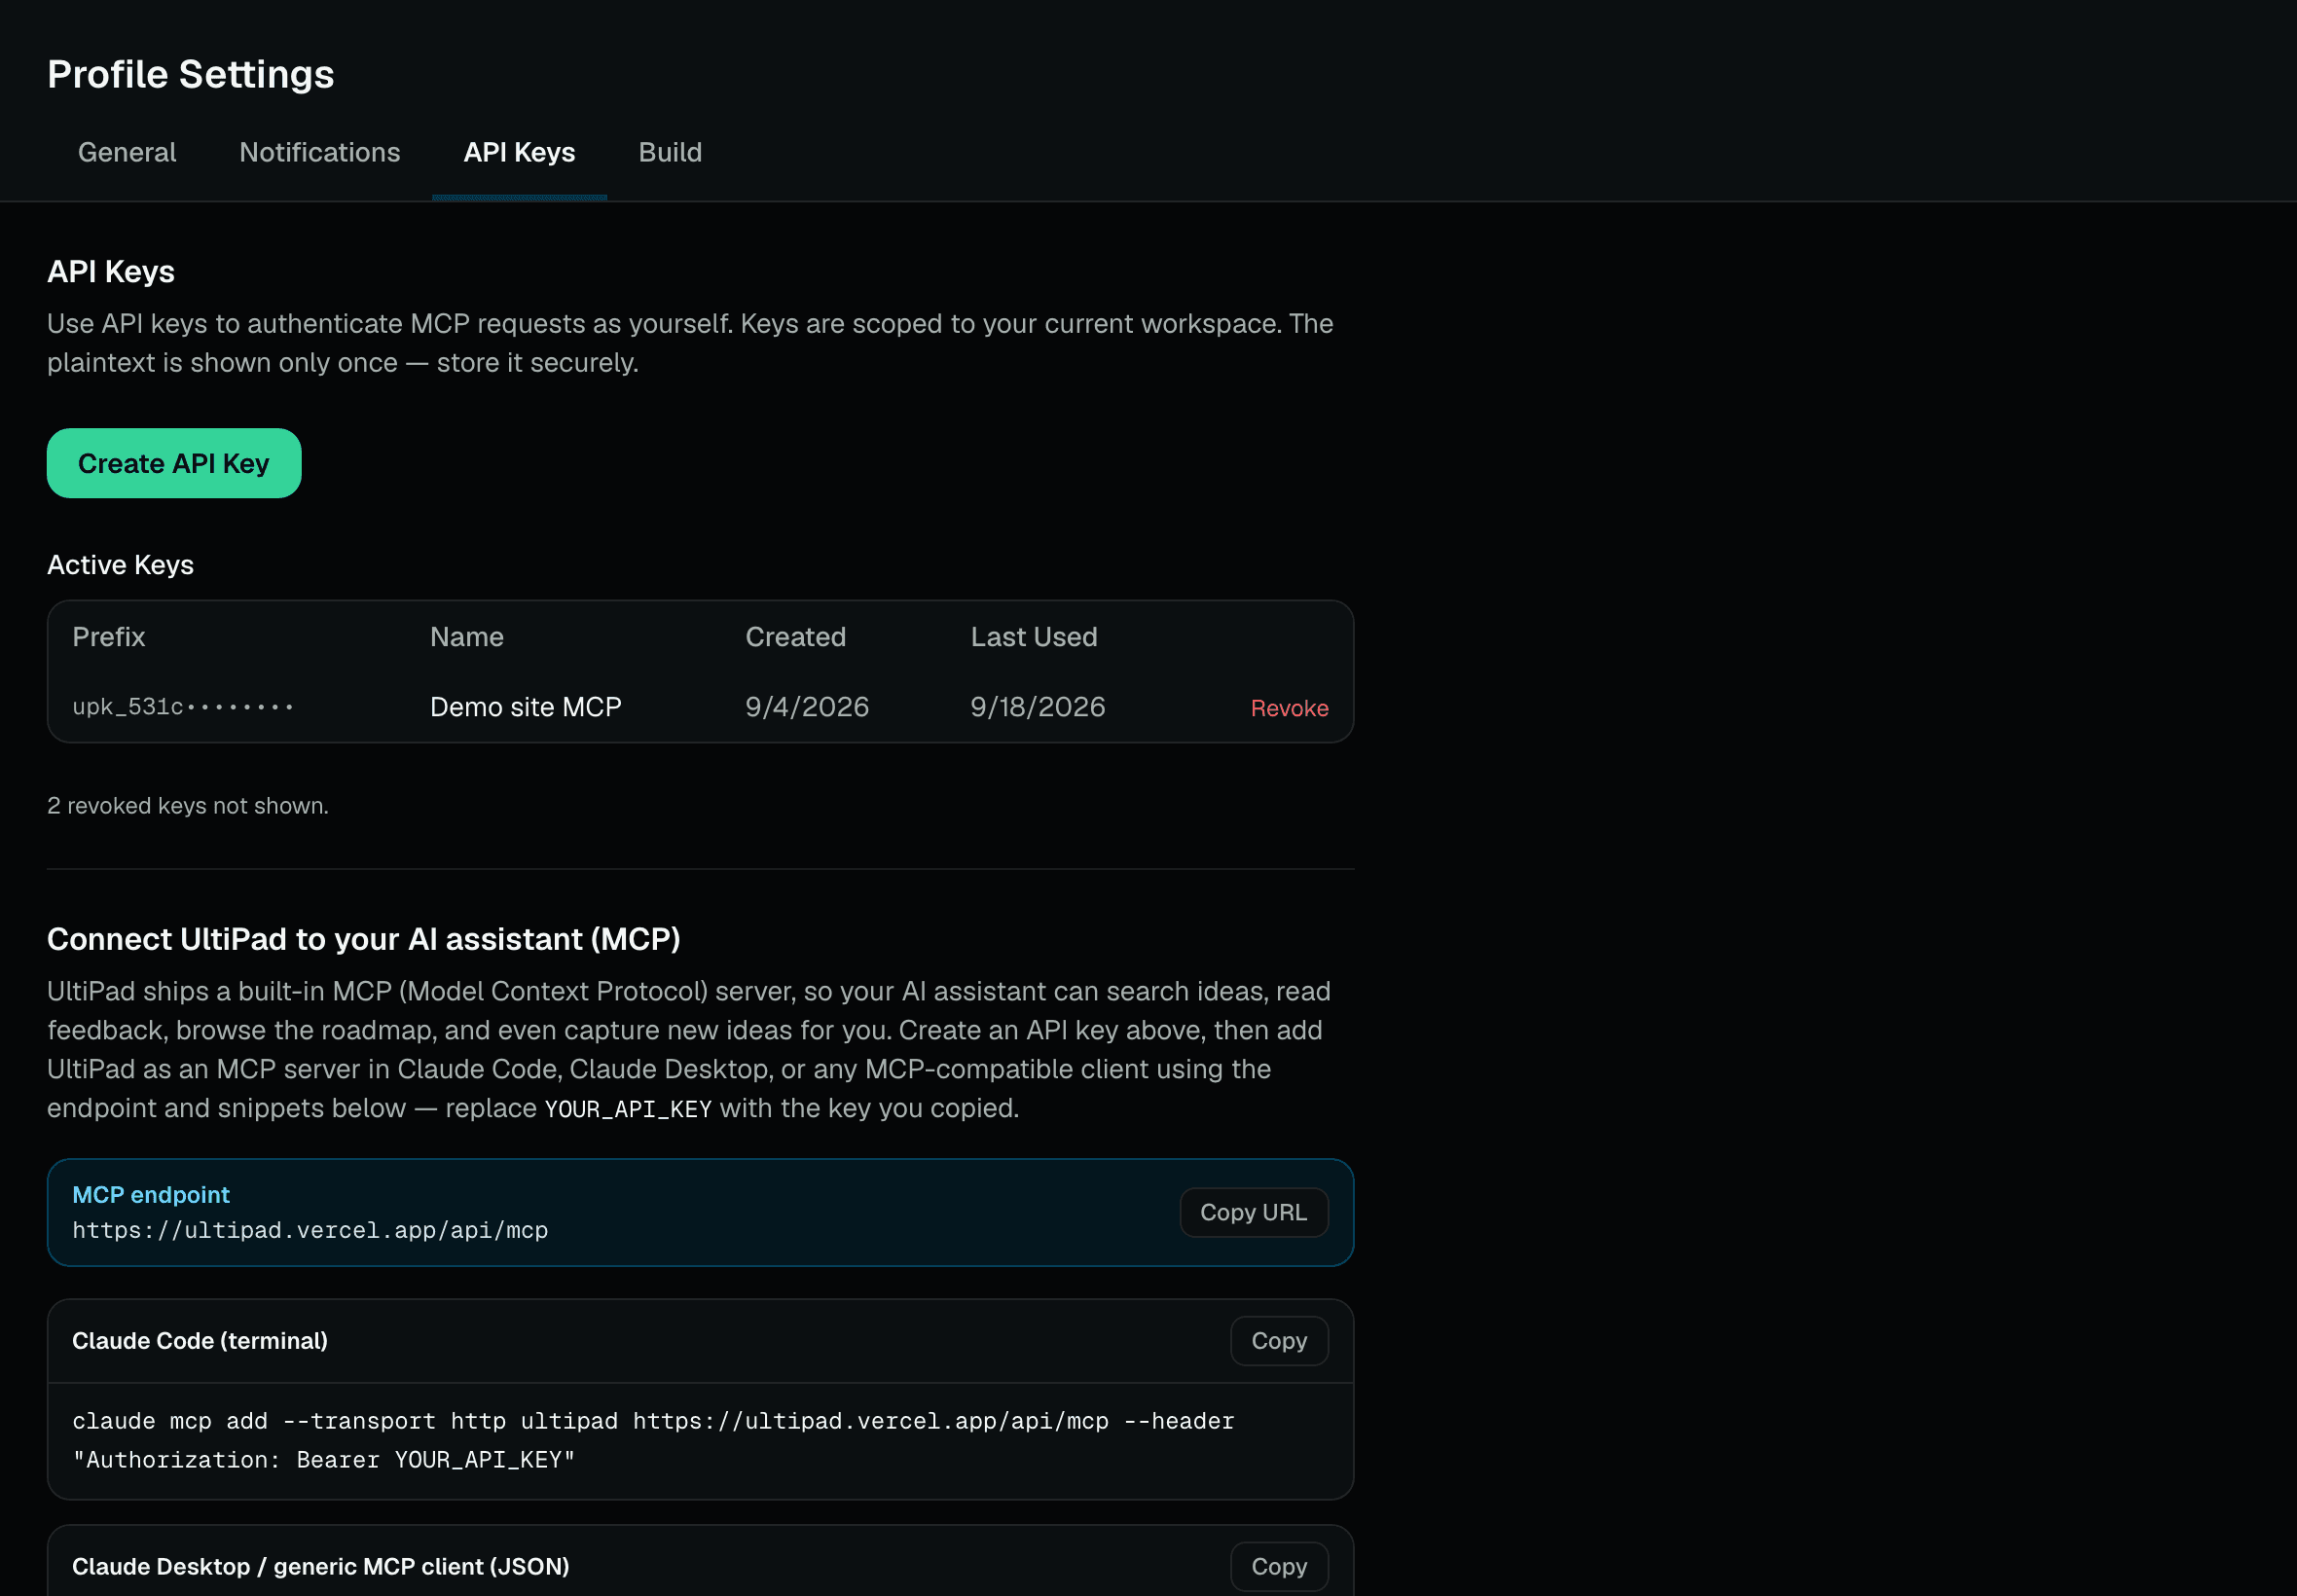Click the inline YOUR_API_KEY code in the description

point(628,1109)
